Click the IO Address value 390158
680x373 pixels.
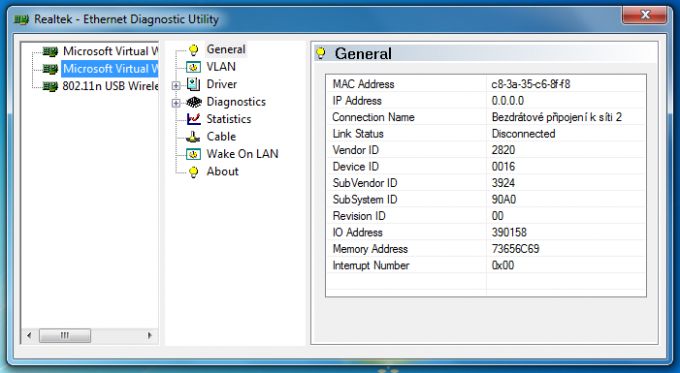(509, 232)
